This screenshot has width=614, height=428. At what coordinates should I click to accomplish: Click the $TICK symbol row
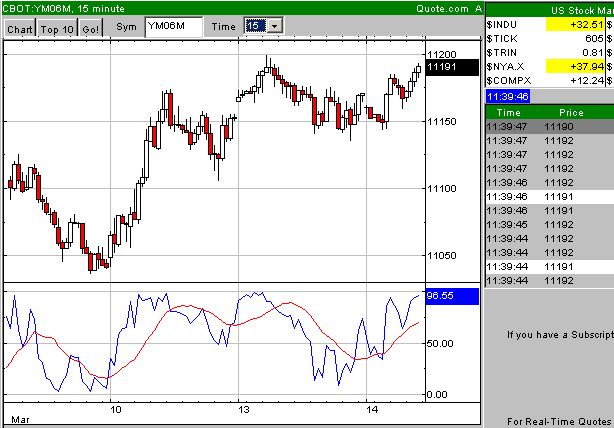(x=549, y=39)
